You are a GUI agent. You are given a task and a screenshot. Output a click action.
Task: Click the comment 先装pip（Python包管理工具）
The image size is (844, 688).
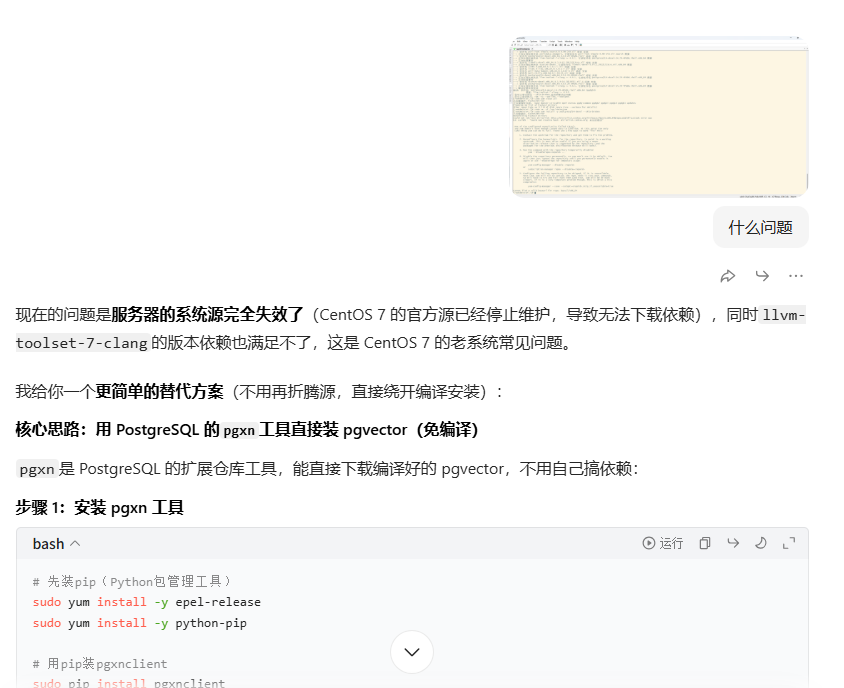point(132,581)
